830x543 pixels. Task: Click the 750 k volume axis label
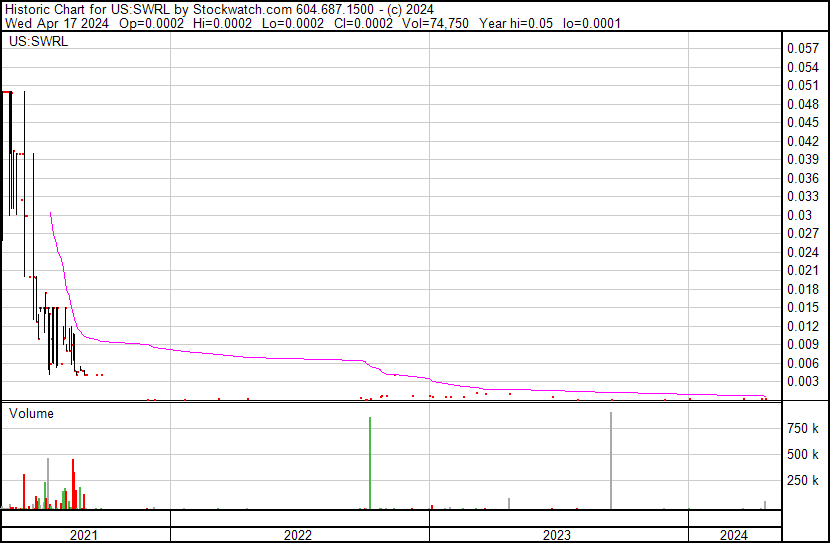(804, 428)
